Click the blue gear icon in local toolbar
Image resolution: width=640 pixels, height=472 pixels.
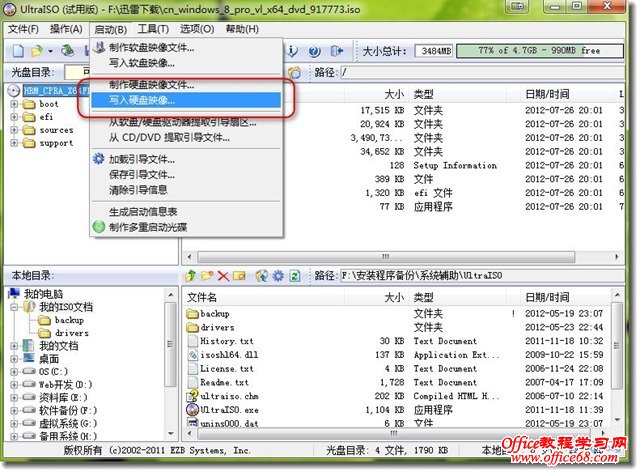tap(278, 276)
